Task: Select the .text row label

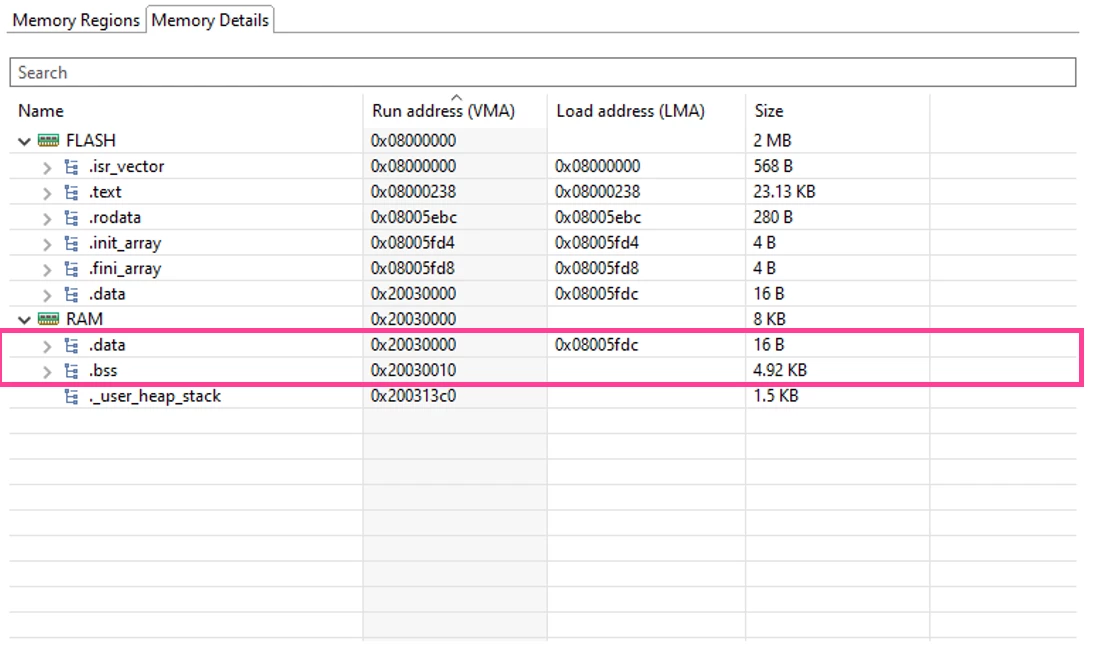Action: [105, 191]
